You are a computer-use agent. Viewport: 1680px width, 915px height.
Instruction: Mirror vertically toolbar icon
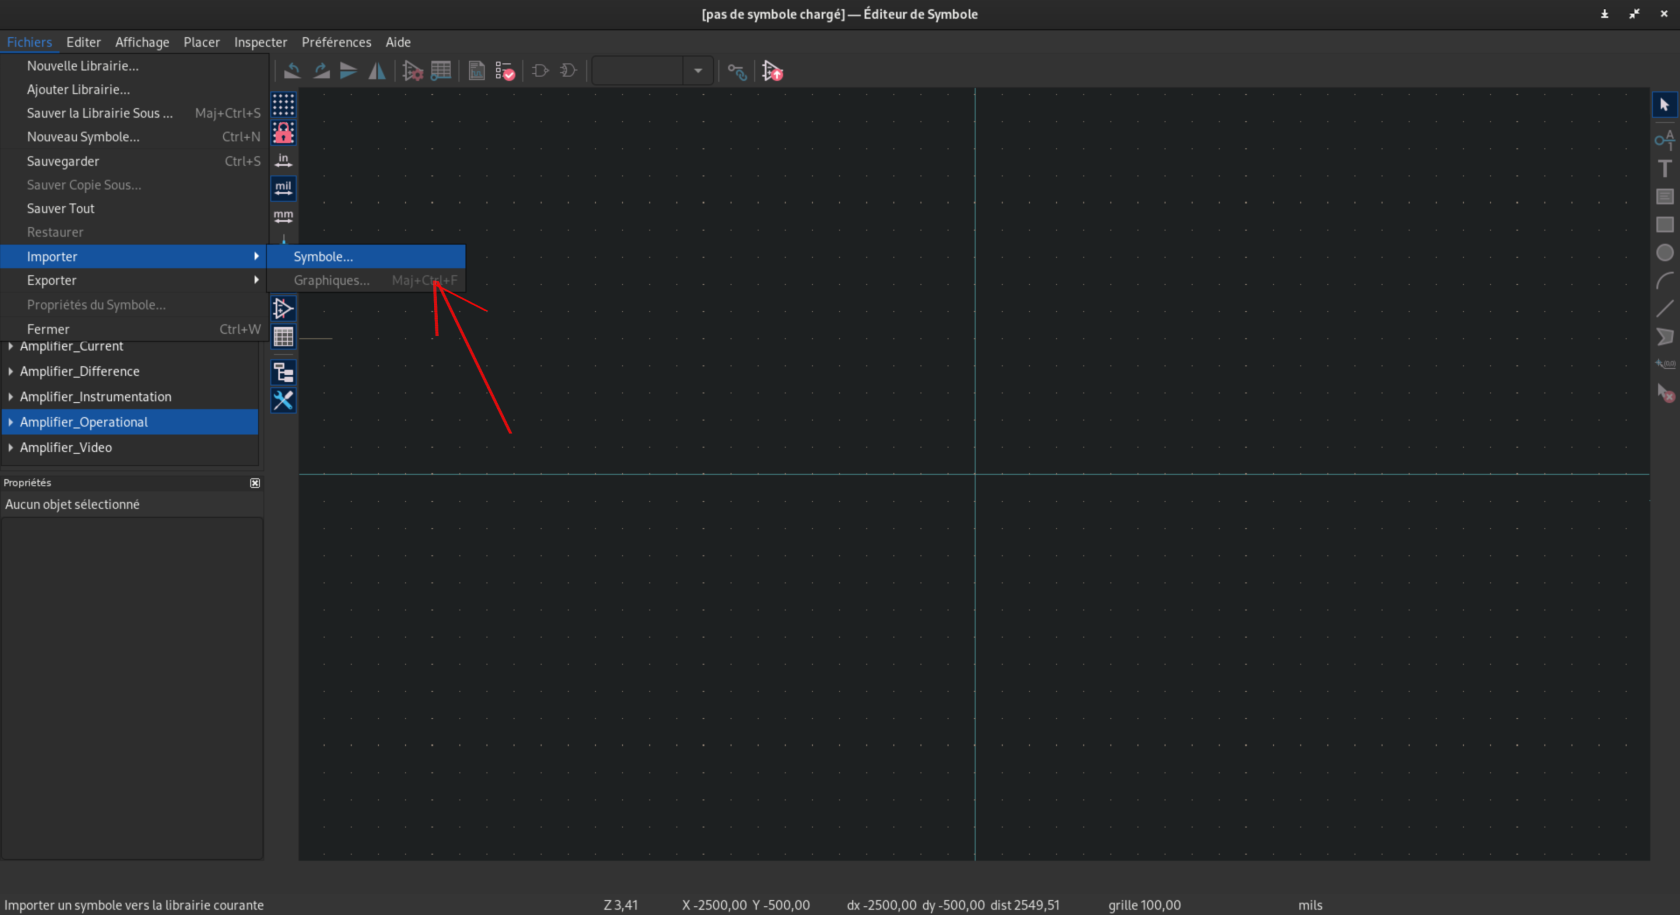click(348, 71)
